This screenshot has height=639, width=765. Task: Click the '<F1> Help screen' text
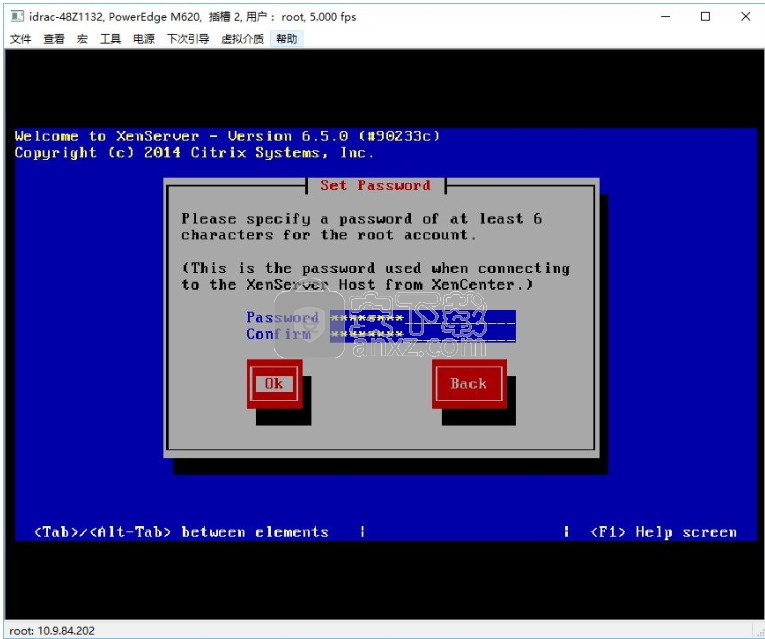664,532
